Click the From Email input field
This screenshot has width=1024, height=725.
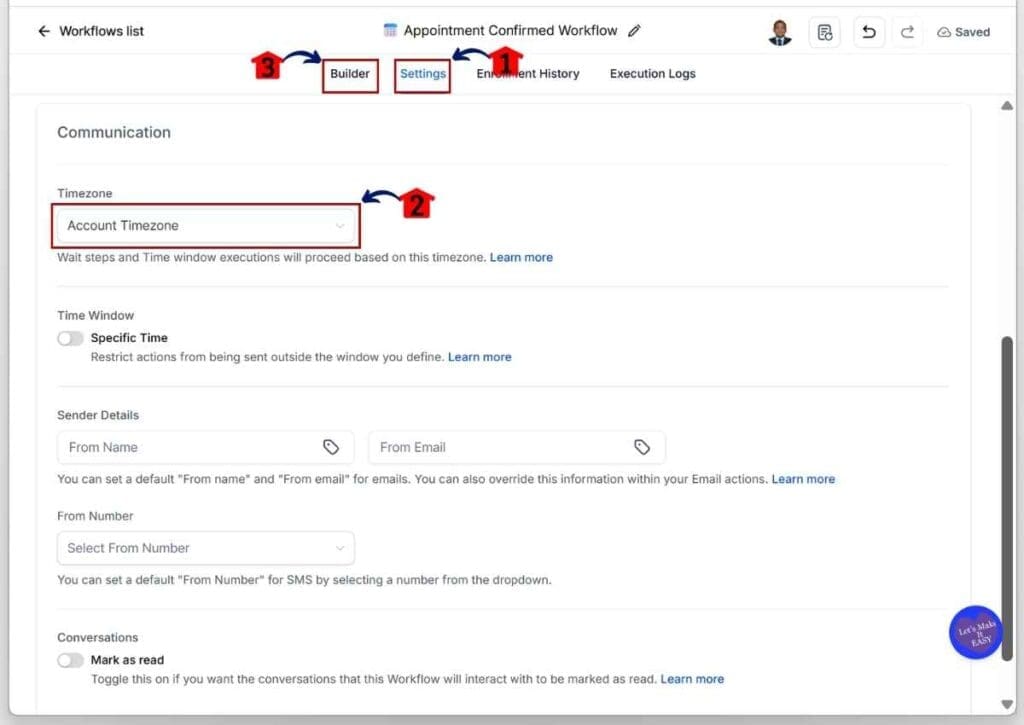[517, 447]
